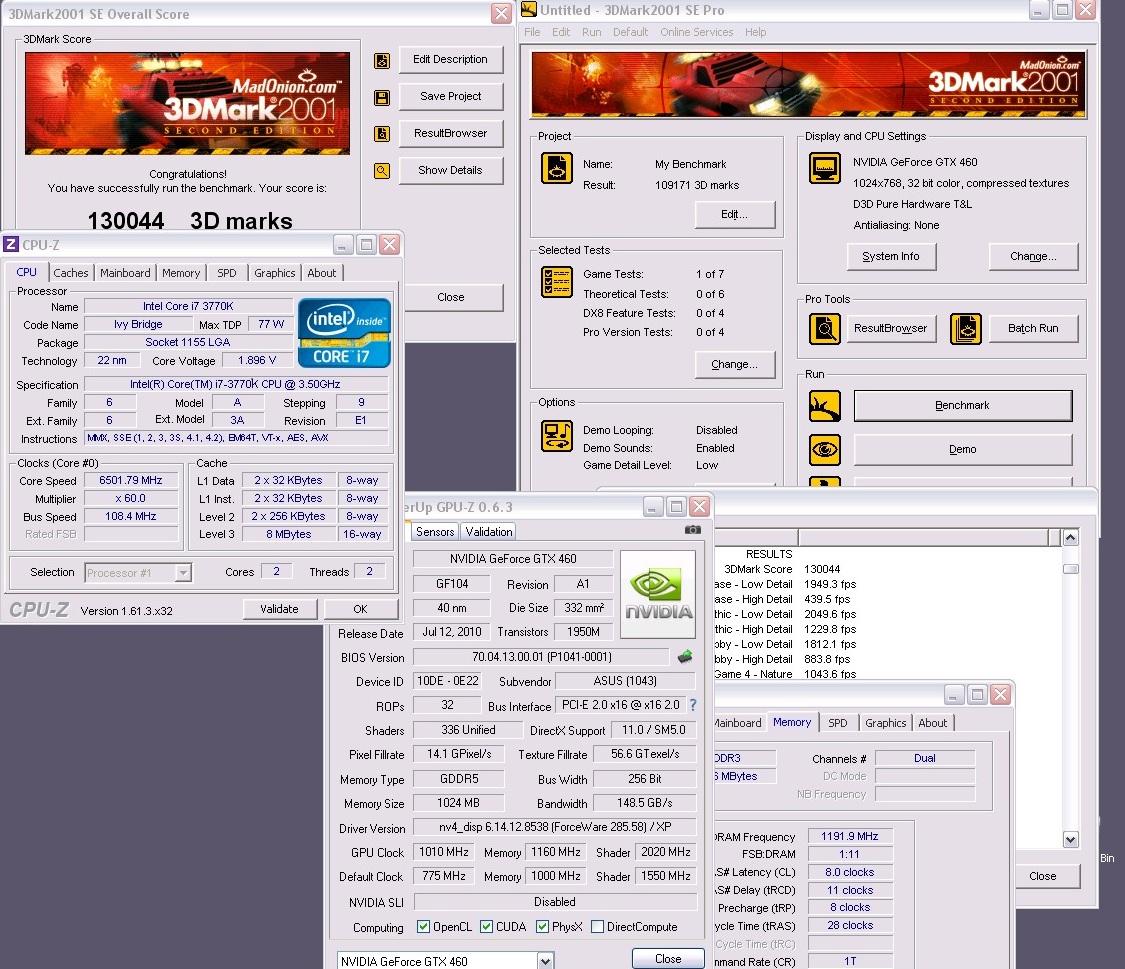Click the Intel Core i7 logo in CPU-Z
The width and height of the screenshot is (1125, 969).
click(x=344, y=333)
